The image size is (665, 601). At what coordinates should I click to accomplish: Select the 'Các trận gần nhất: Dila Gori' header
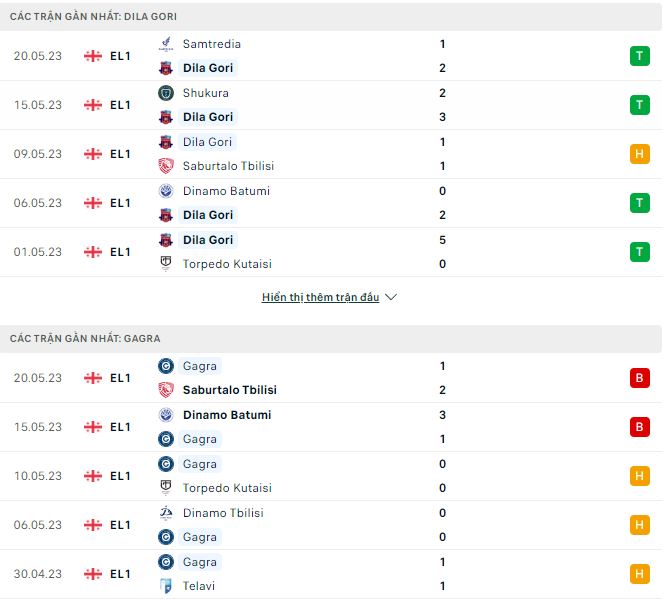coord(94,17)
